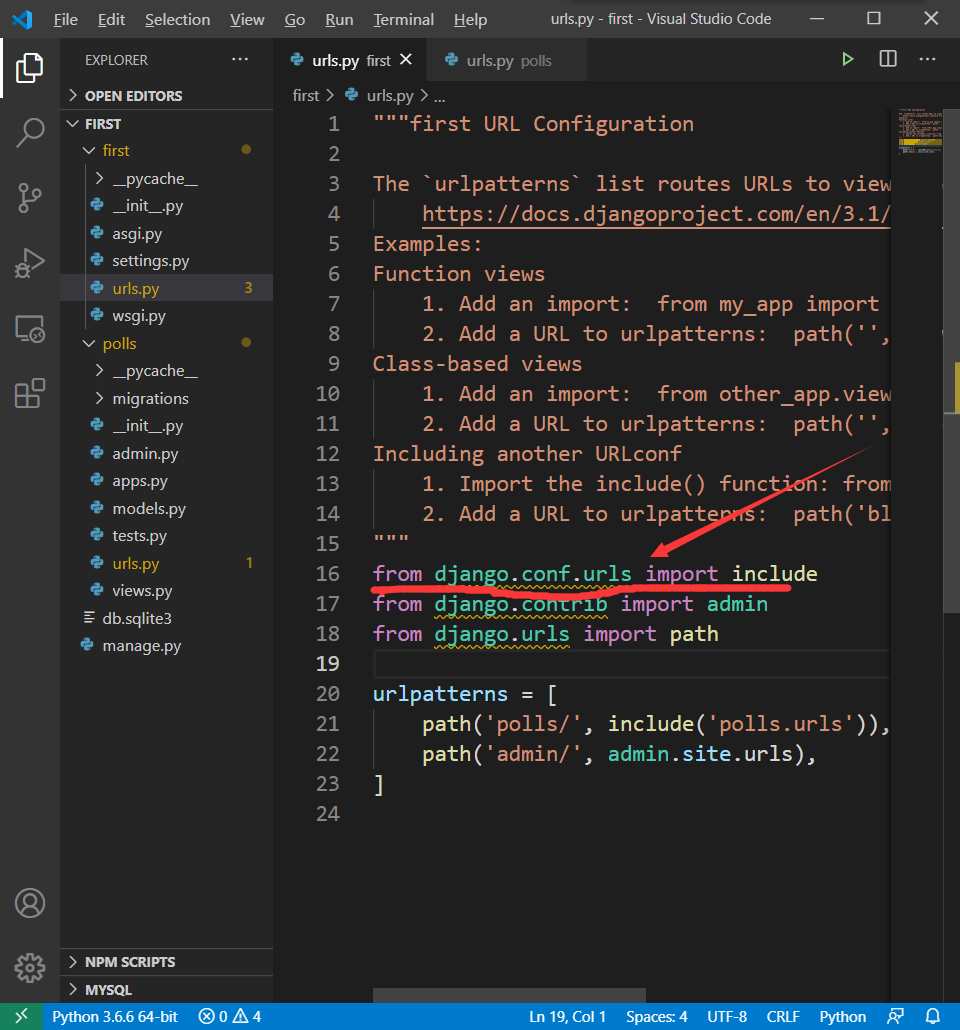Open the Remote Explorer view

30,328
